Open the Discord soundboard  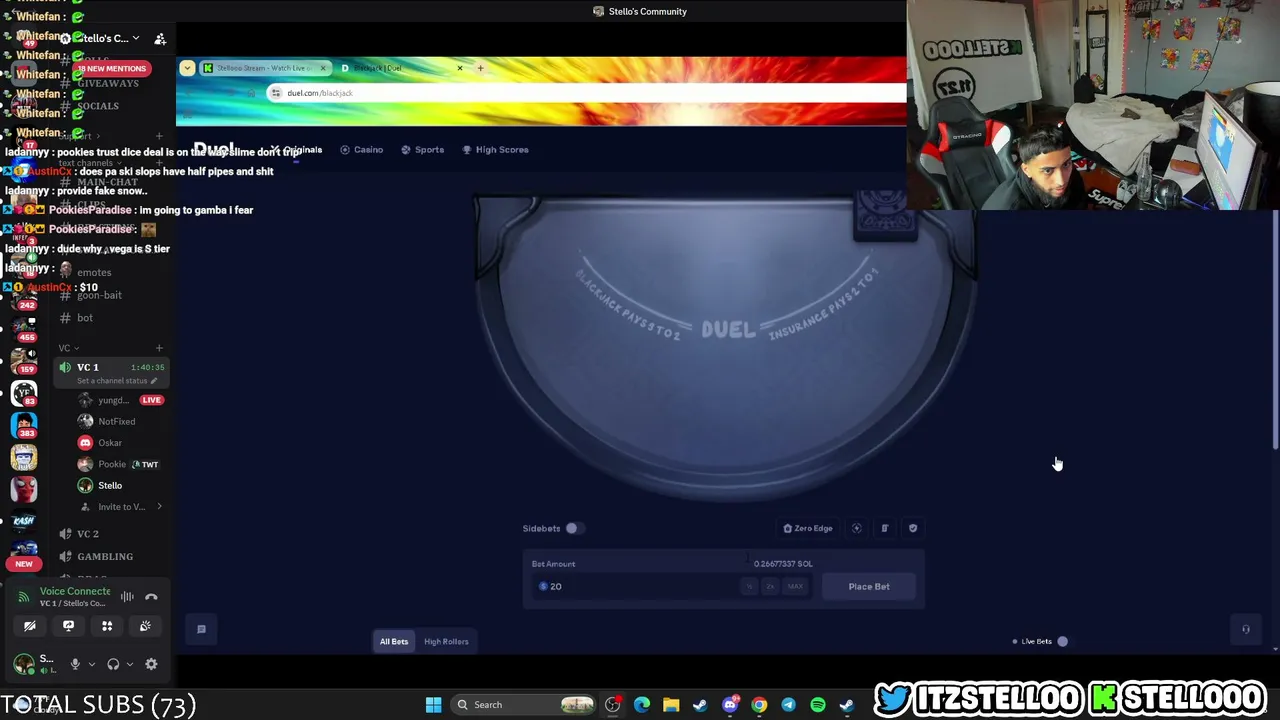pos(145,626)
